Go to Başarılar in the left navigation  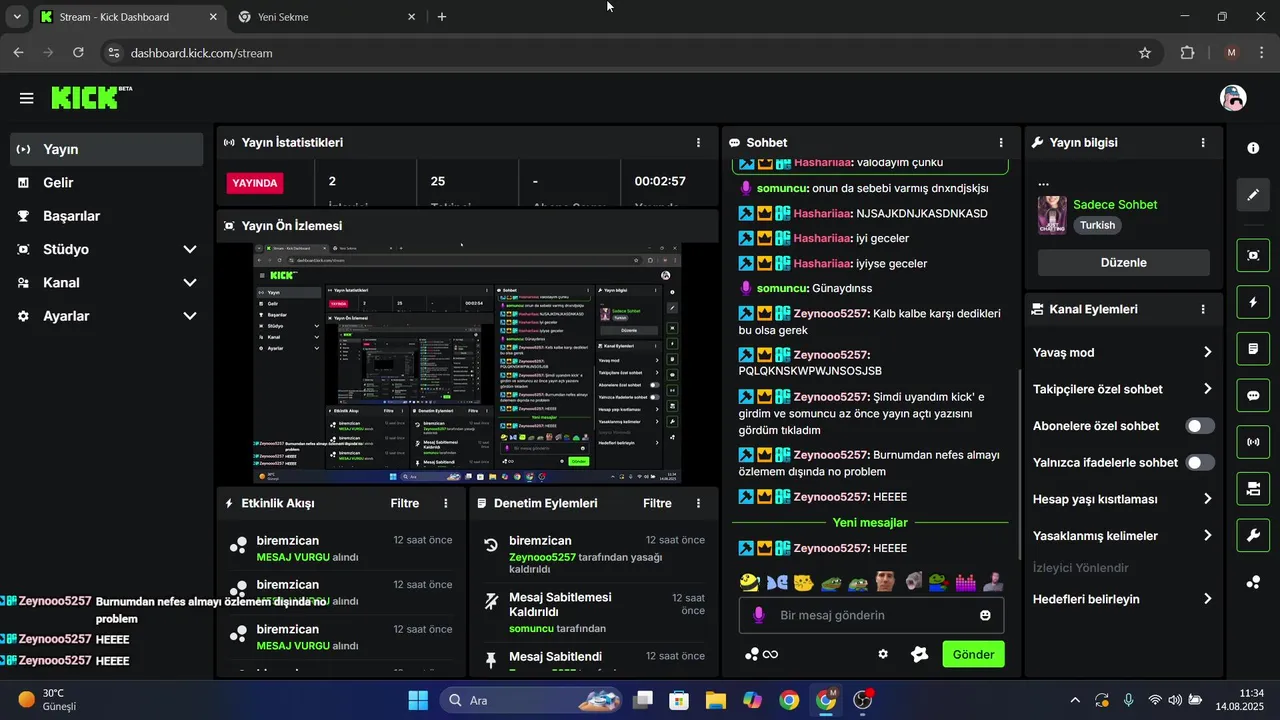click(107, 216)
